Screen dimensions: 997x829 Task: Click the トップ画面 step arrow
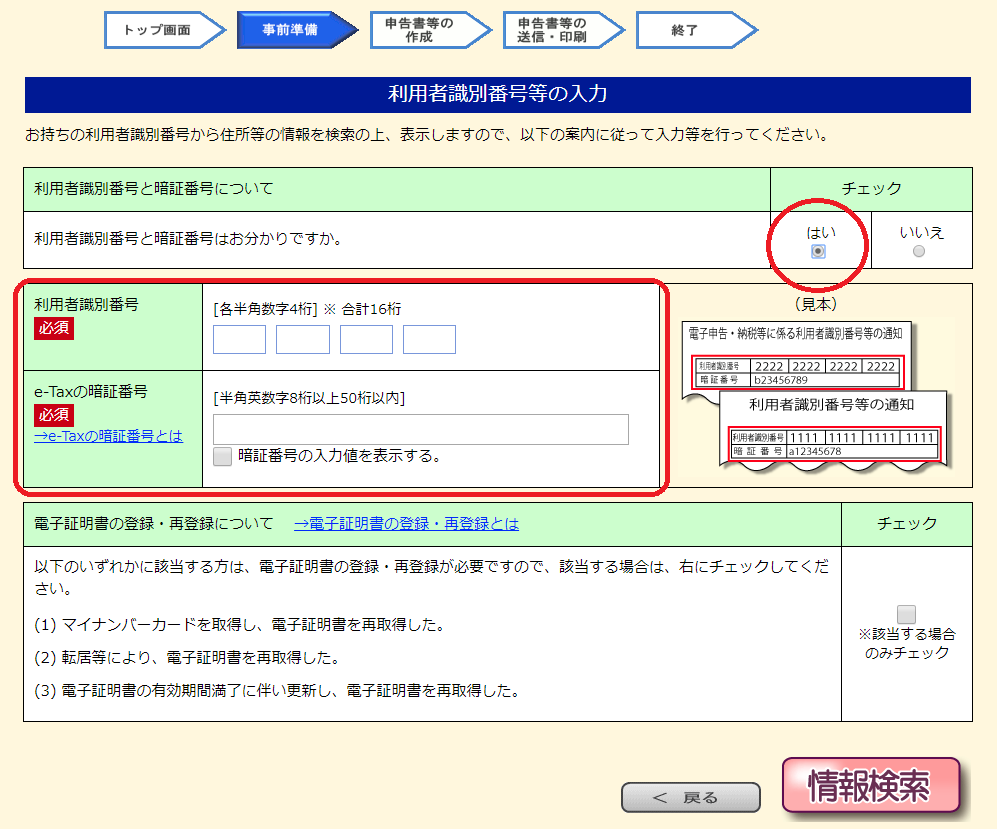tap(164, 30)
